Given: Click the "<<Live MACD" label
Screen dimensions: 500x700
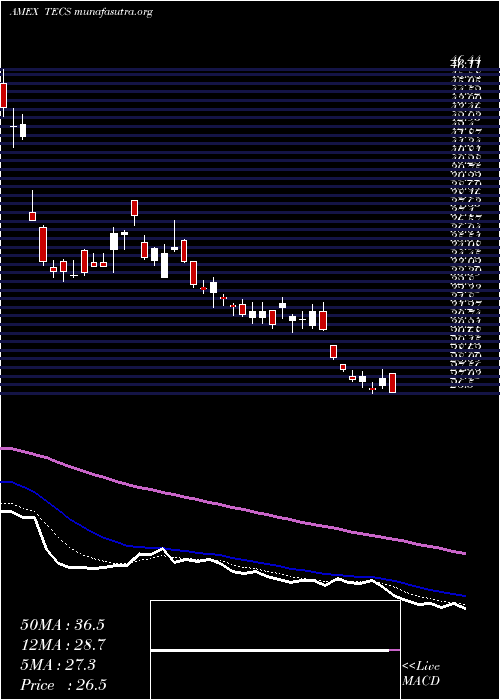Looking at the screenshot, I should [x=421, y=673].
